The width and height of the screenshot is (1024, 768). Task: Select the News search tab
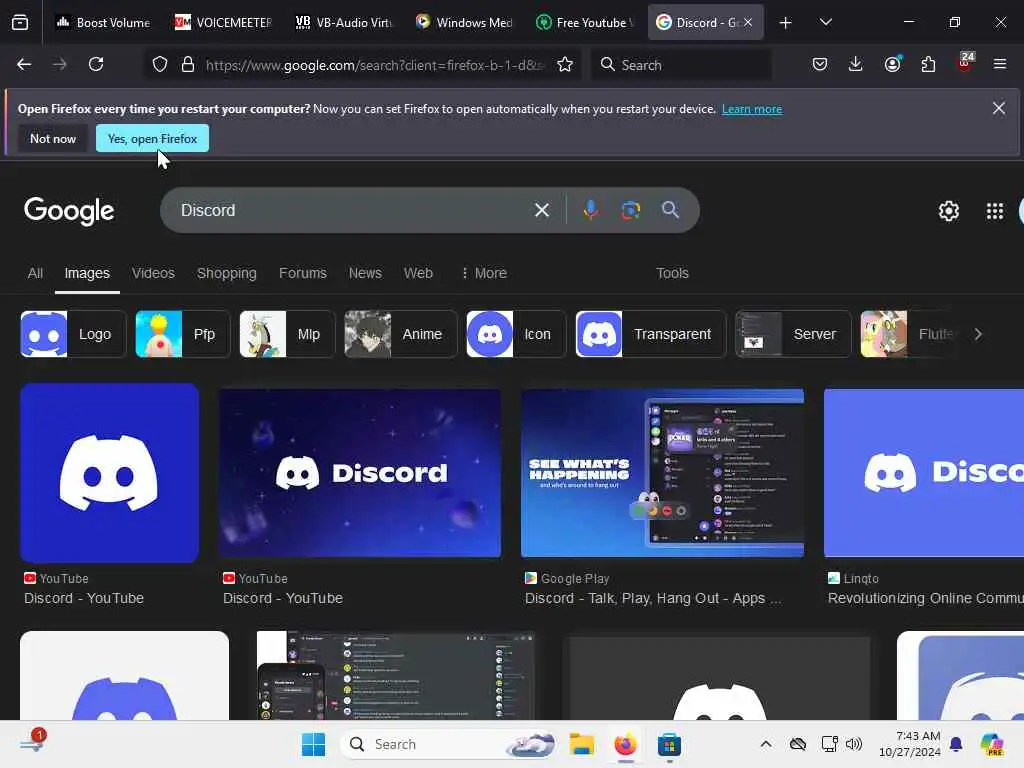[365, 273]
